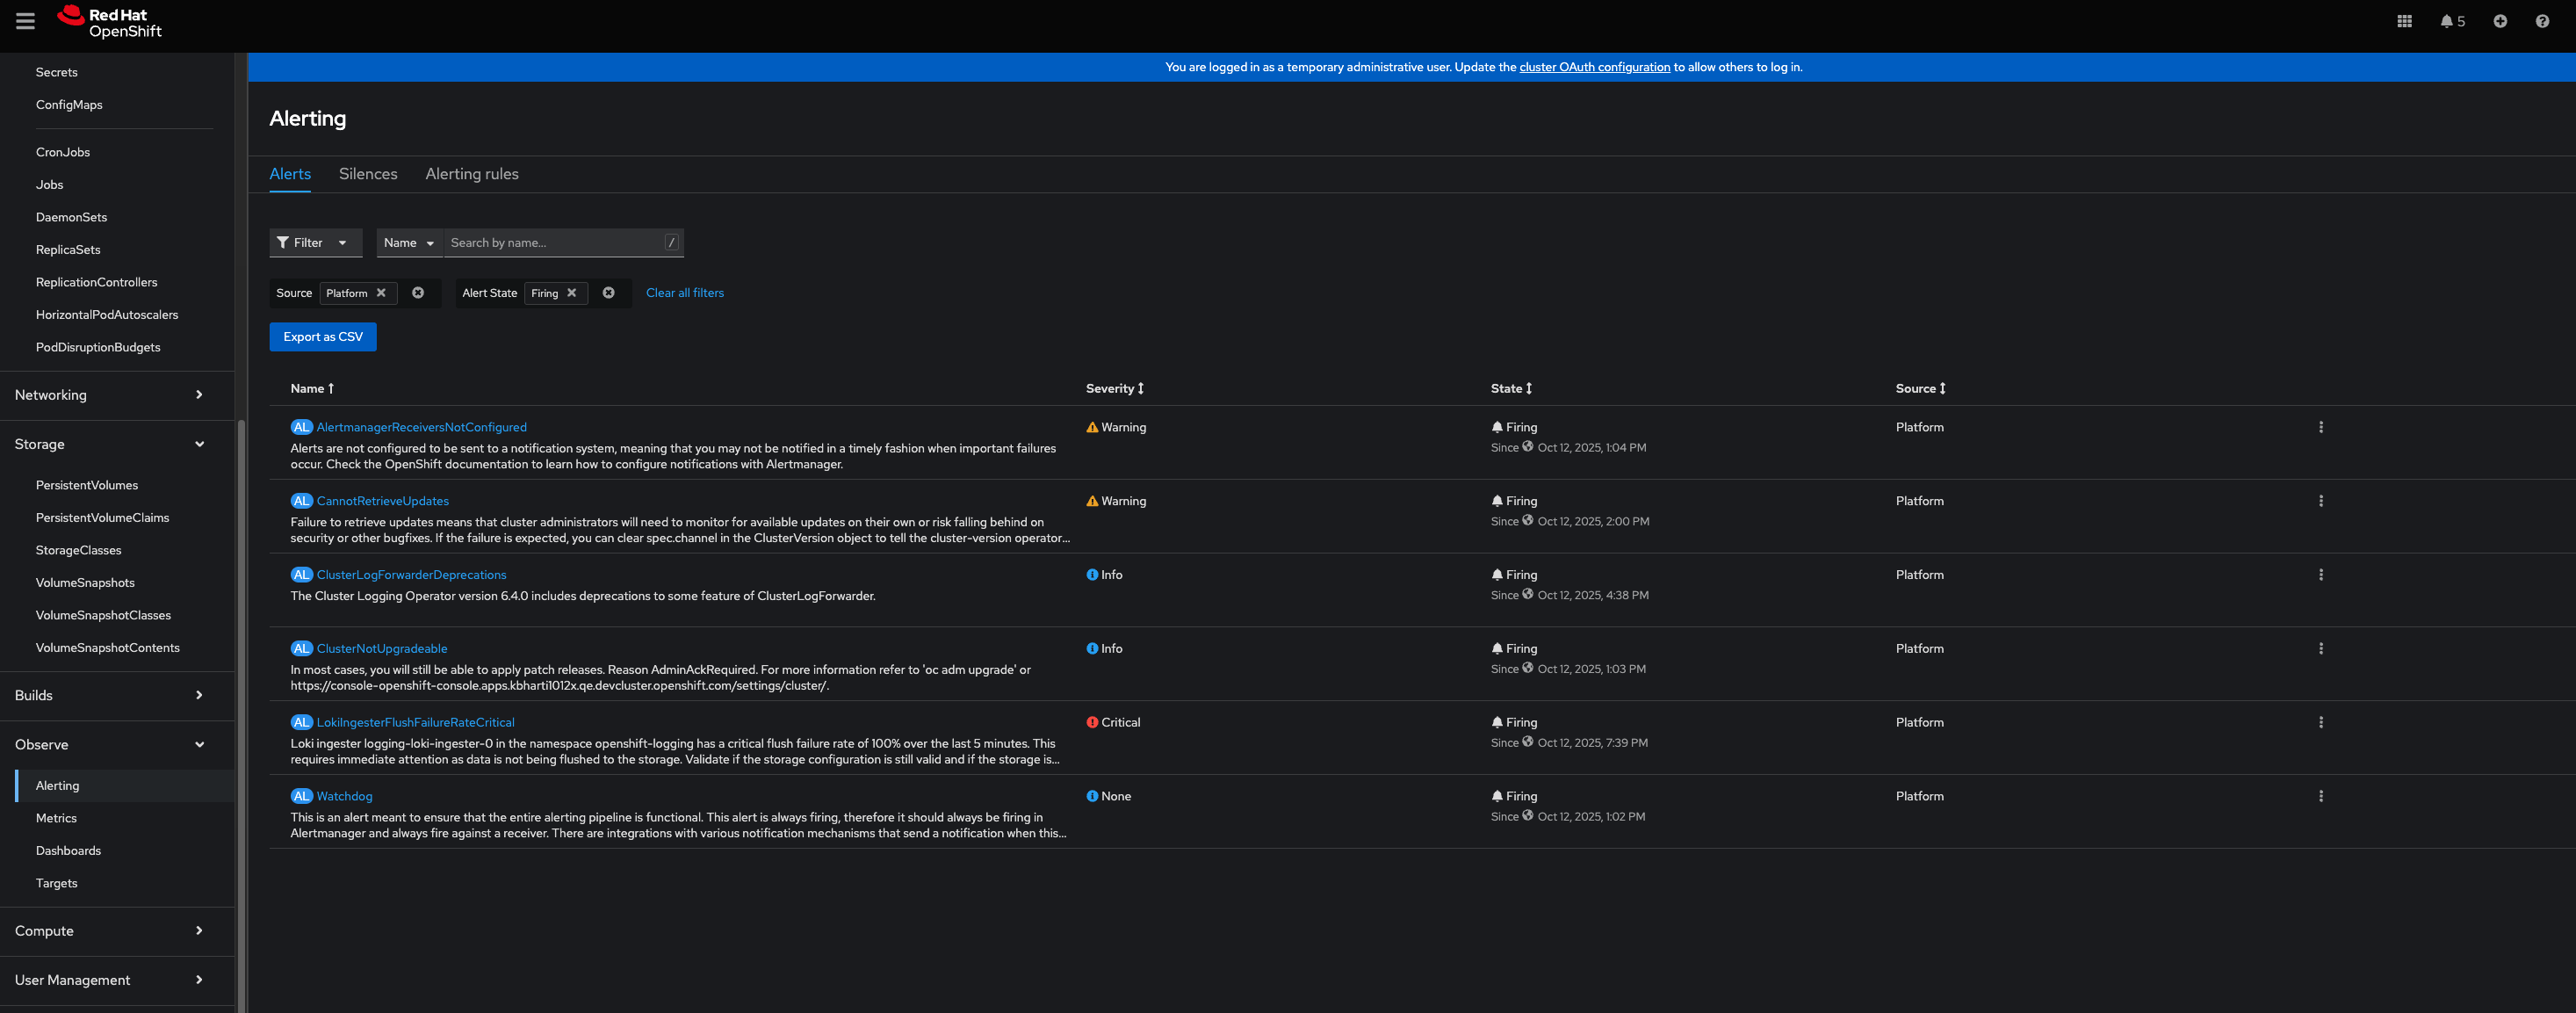Viewport: 2576px width, 1013px height.
Task: Switch to the Silences tab
Action: (x=368, y=174)
